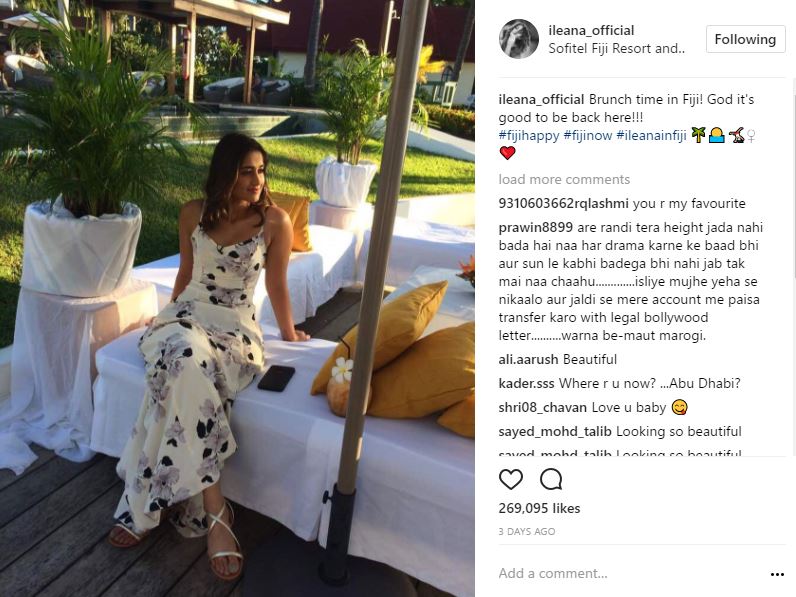Open the #fijinow hashtag

(x=587, y=136)
